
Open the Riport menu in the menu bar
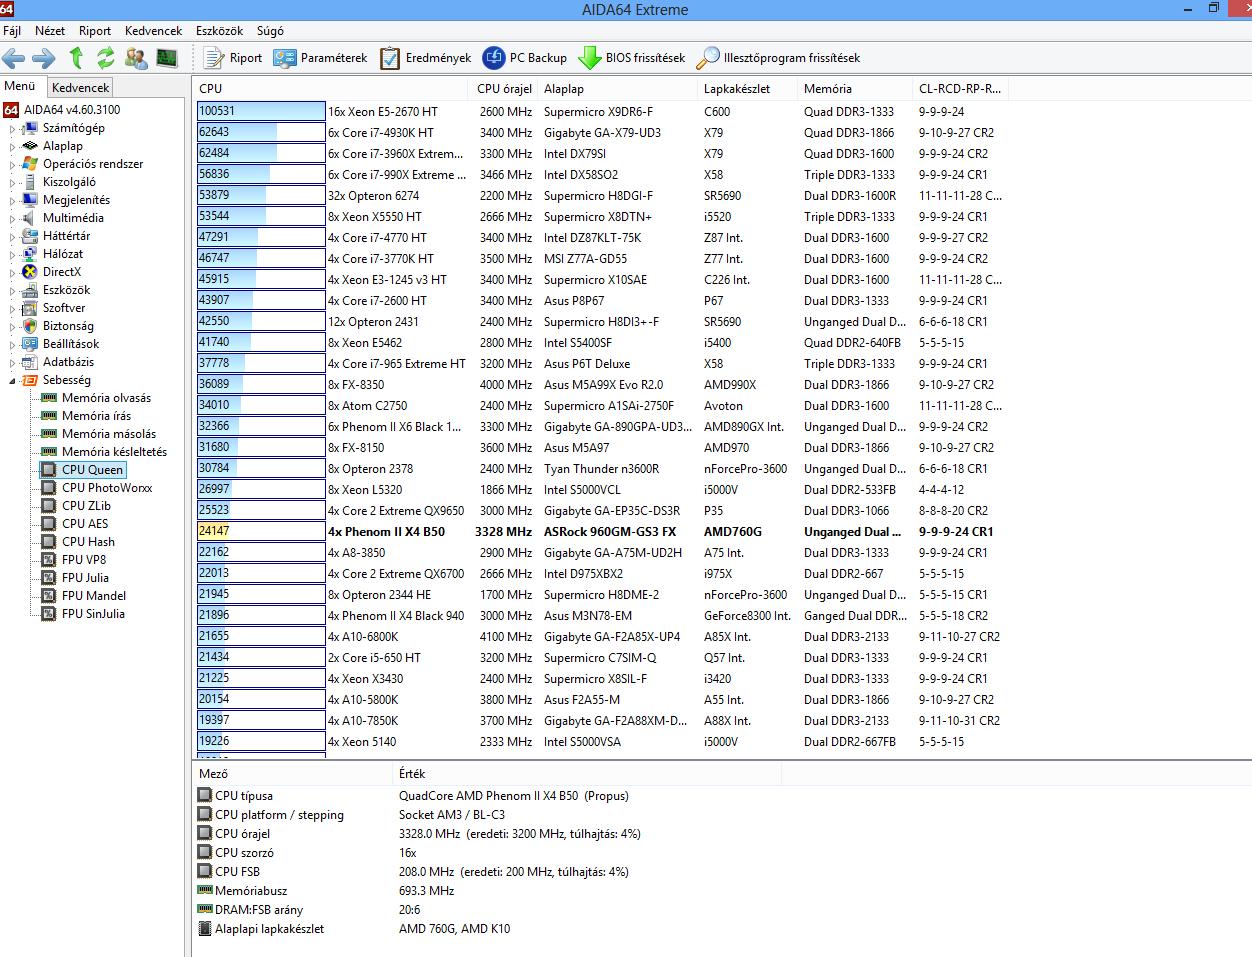coord(96,31)
